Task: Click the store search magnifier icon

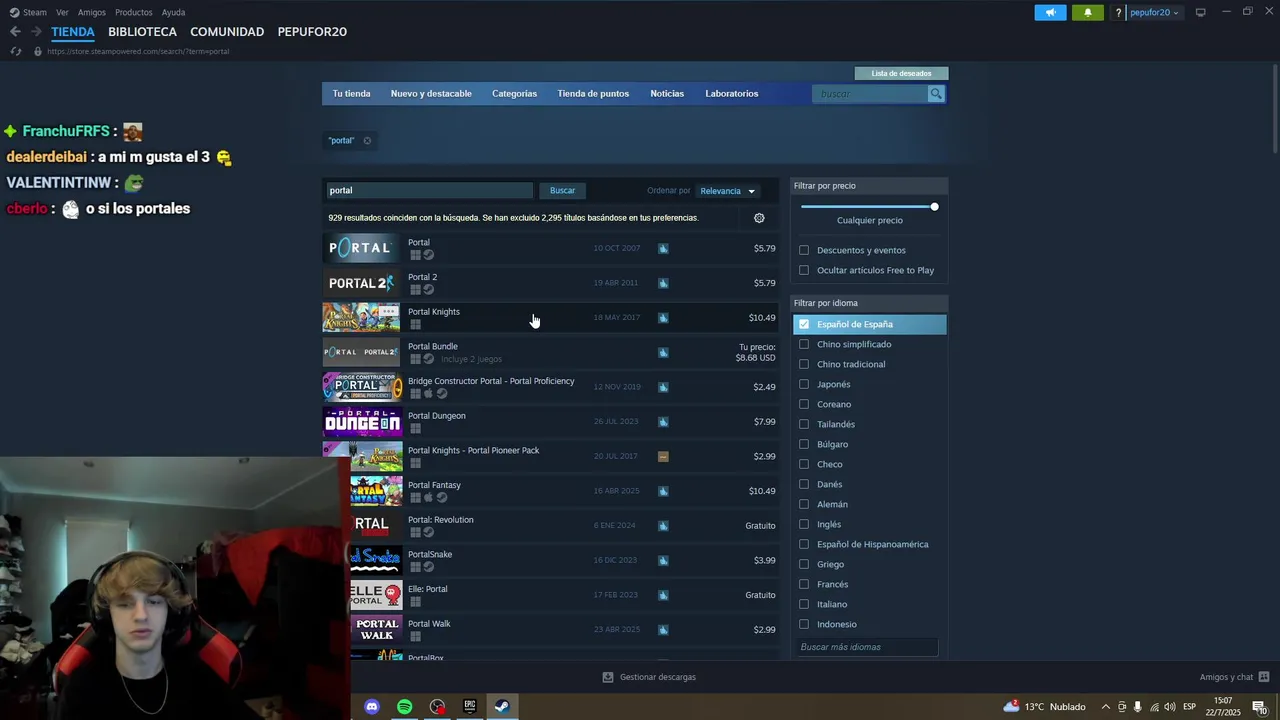Action: [x=936, y=94]
